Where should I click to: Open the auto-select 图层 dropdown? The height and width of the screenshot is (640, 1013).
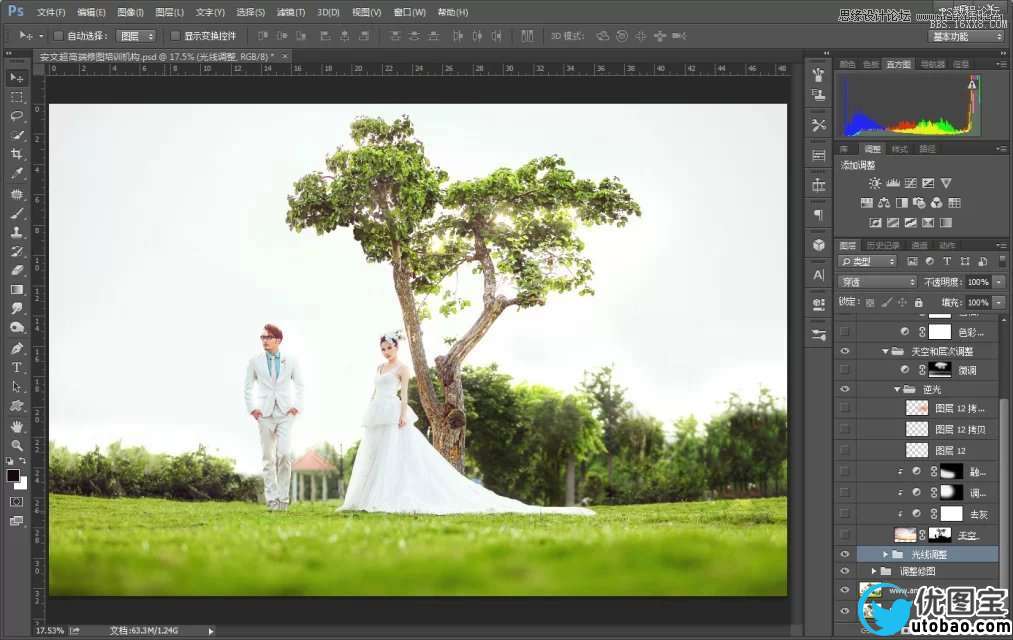point(136,36)
